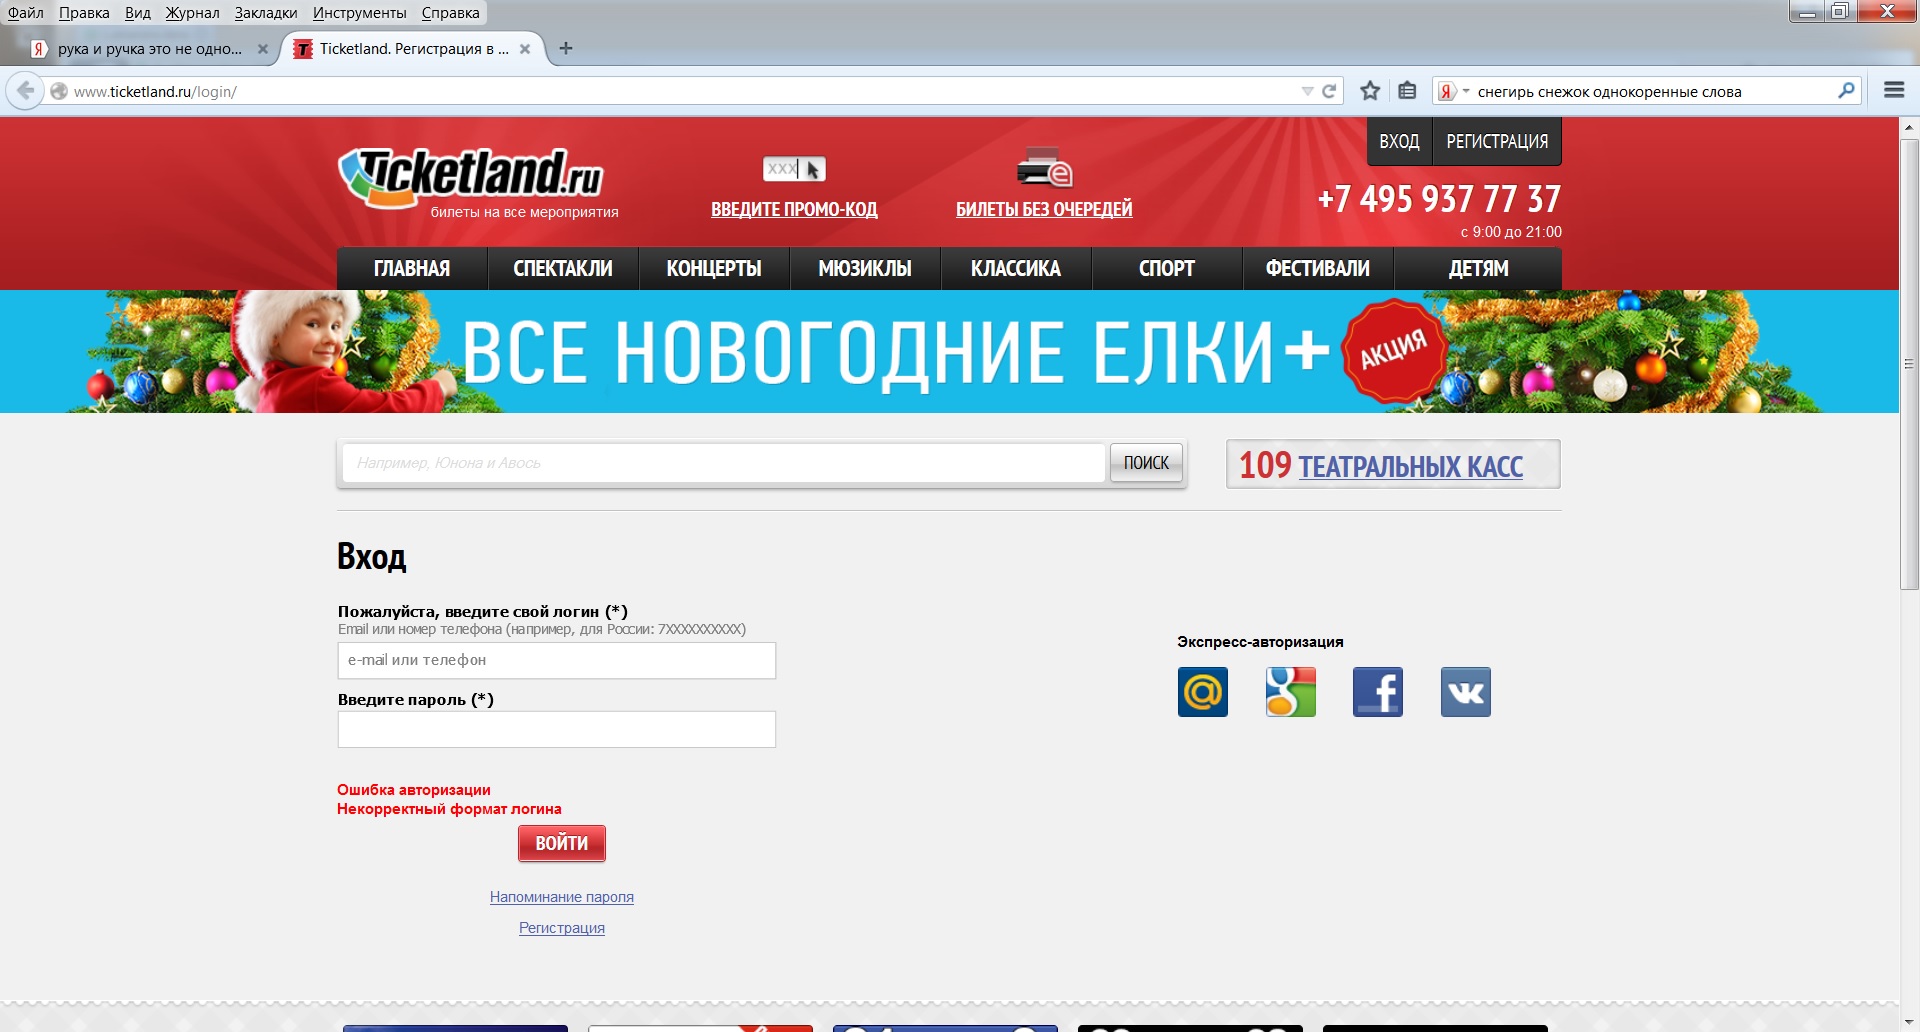Click the Экспресс-авторизация heading

1260,642
